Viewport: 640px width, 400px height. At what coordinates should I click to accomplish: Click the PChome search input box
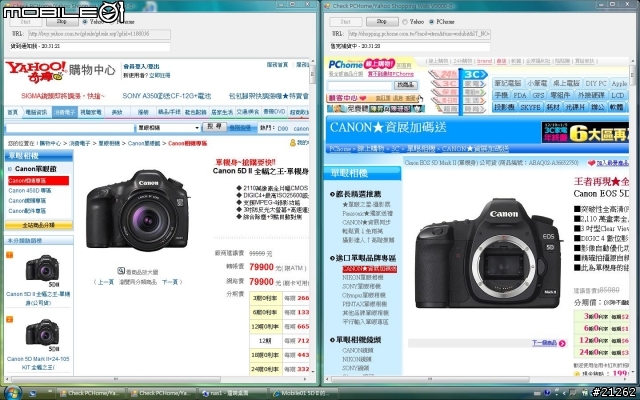tap(360, 85)
